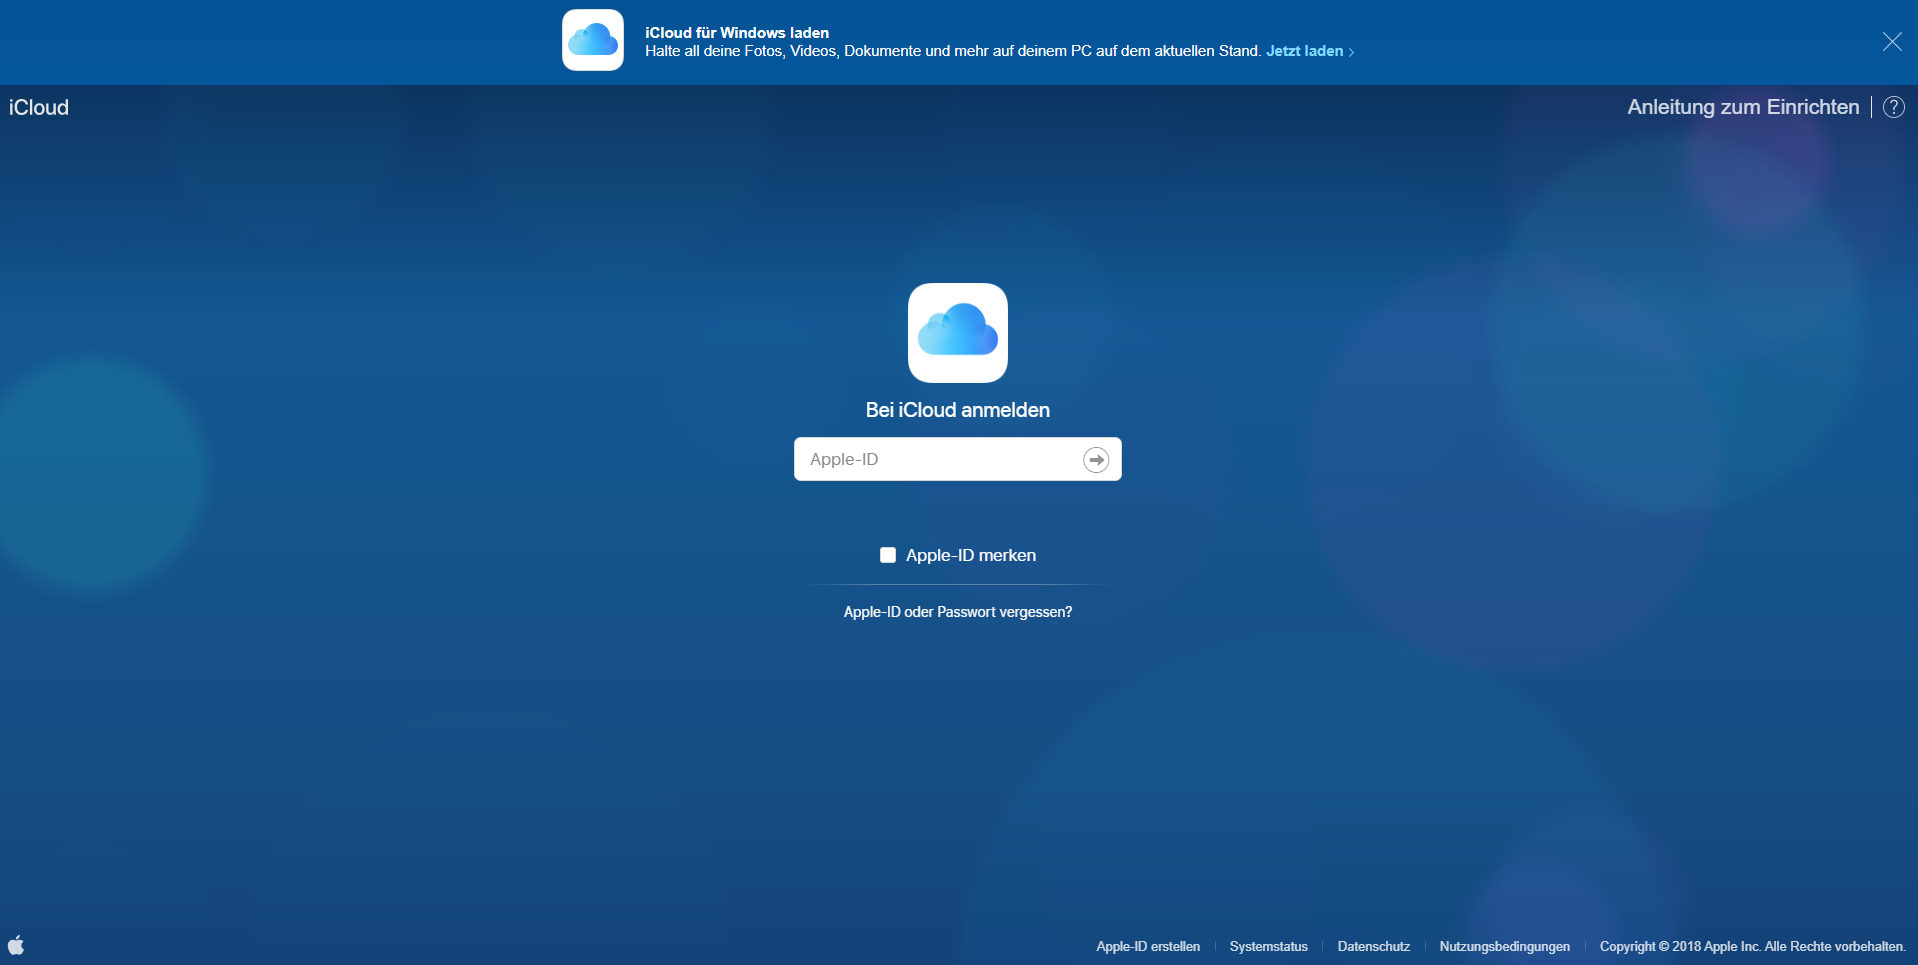Click the Bei iCloud anmelden heading
This screenshot has height=965, width=1918.
pyautogui.click(x=958, y=410)
